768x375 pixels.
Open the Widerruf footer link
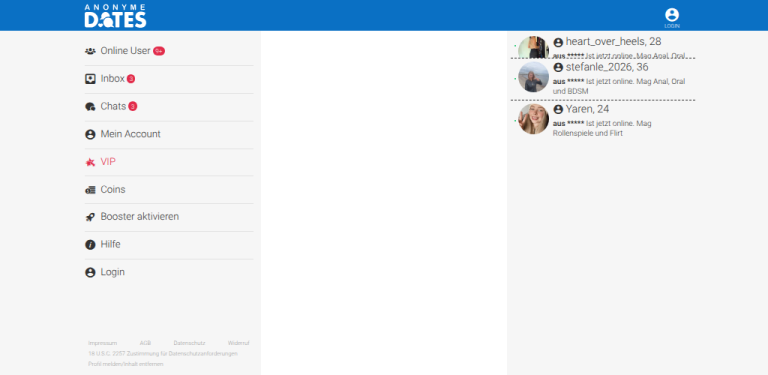[x=238, y=343]
